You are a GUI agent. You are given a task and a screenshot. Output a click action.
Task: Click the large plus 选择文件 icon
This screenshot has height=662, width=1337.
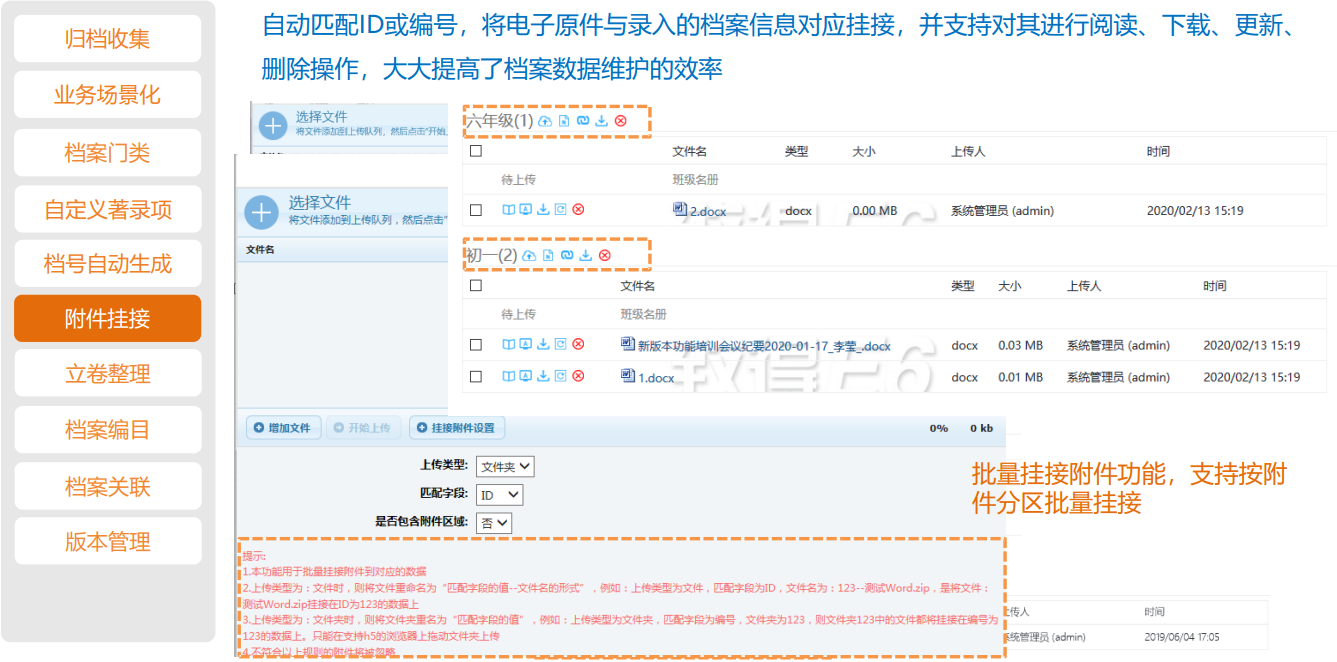[261, 212]
